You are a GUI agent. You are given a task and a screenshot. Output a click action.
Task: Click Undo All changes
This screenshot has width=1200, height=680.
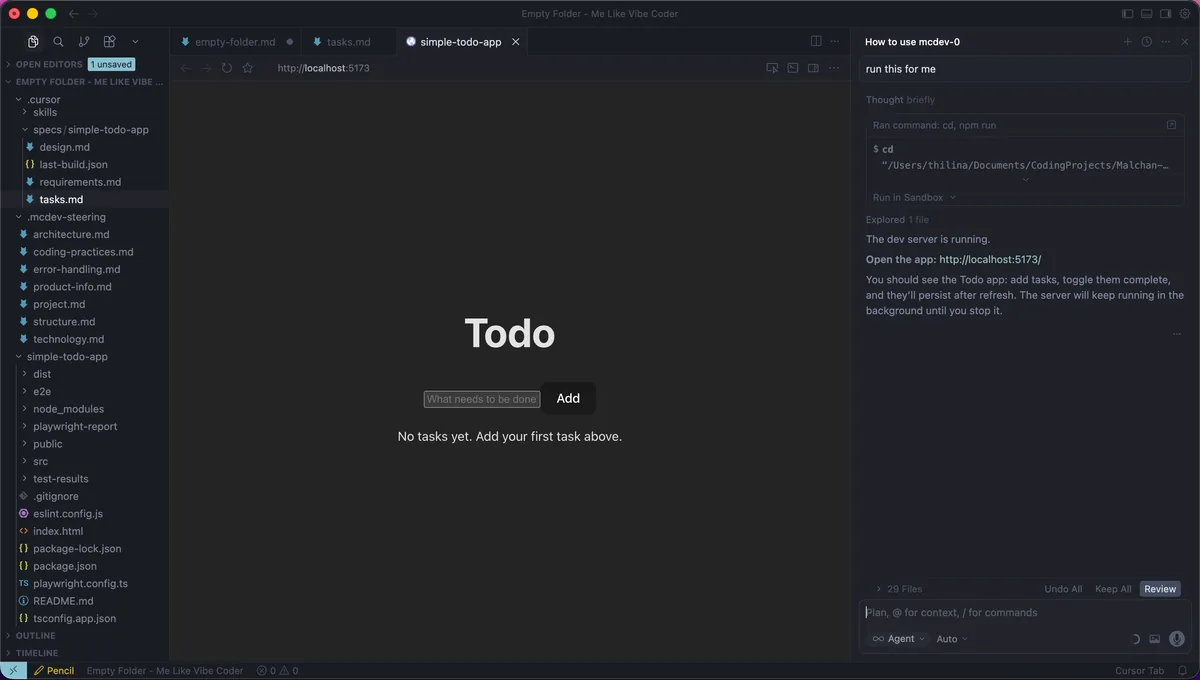coord(1063,589)
